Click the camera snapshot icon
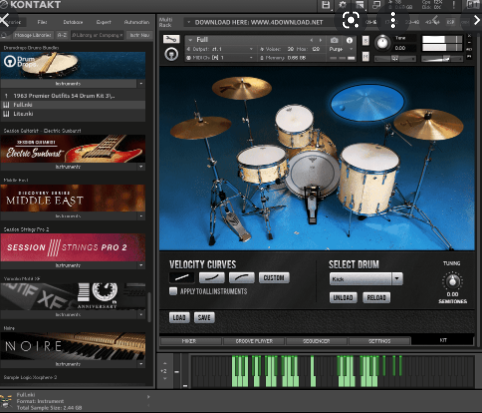The width and height of the screenshot is (482, 413). 334,40
